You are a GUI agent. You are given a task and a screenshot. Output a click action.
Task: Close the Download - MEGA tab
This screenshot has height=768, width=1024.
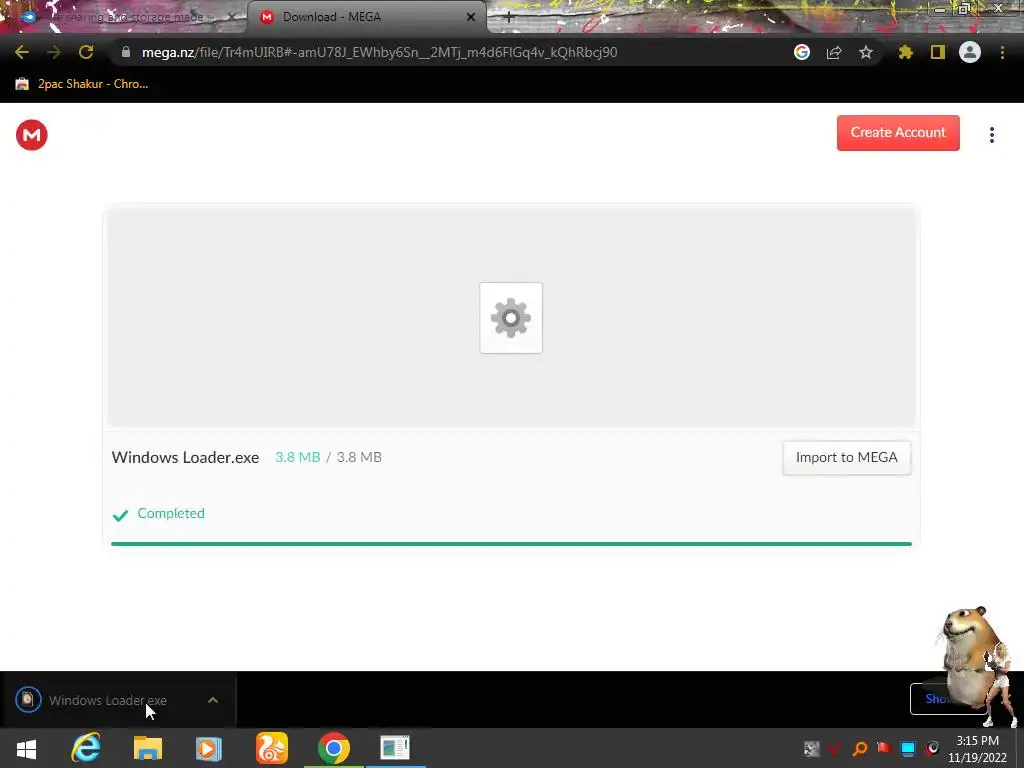click(x=471, y=17)
